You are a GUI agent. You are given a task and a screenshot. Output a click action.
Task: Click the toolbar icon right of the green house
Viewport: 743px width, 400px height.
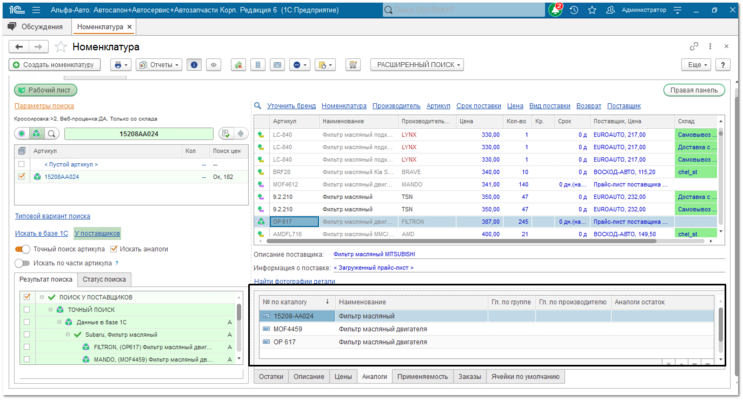[x=258, y=65]
